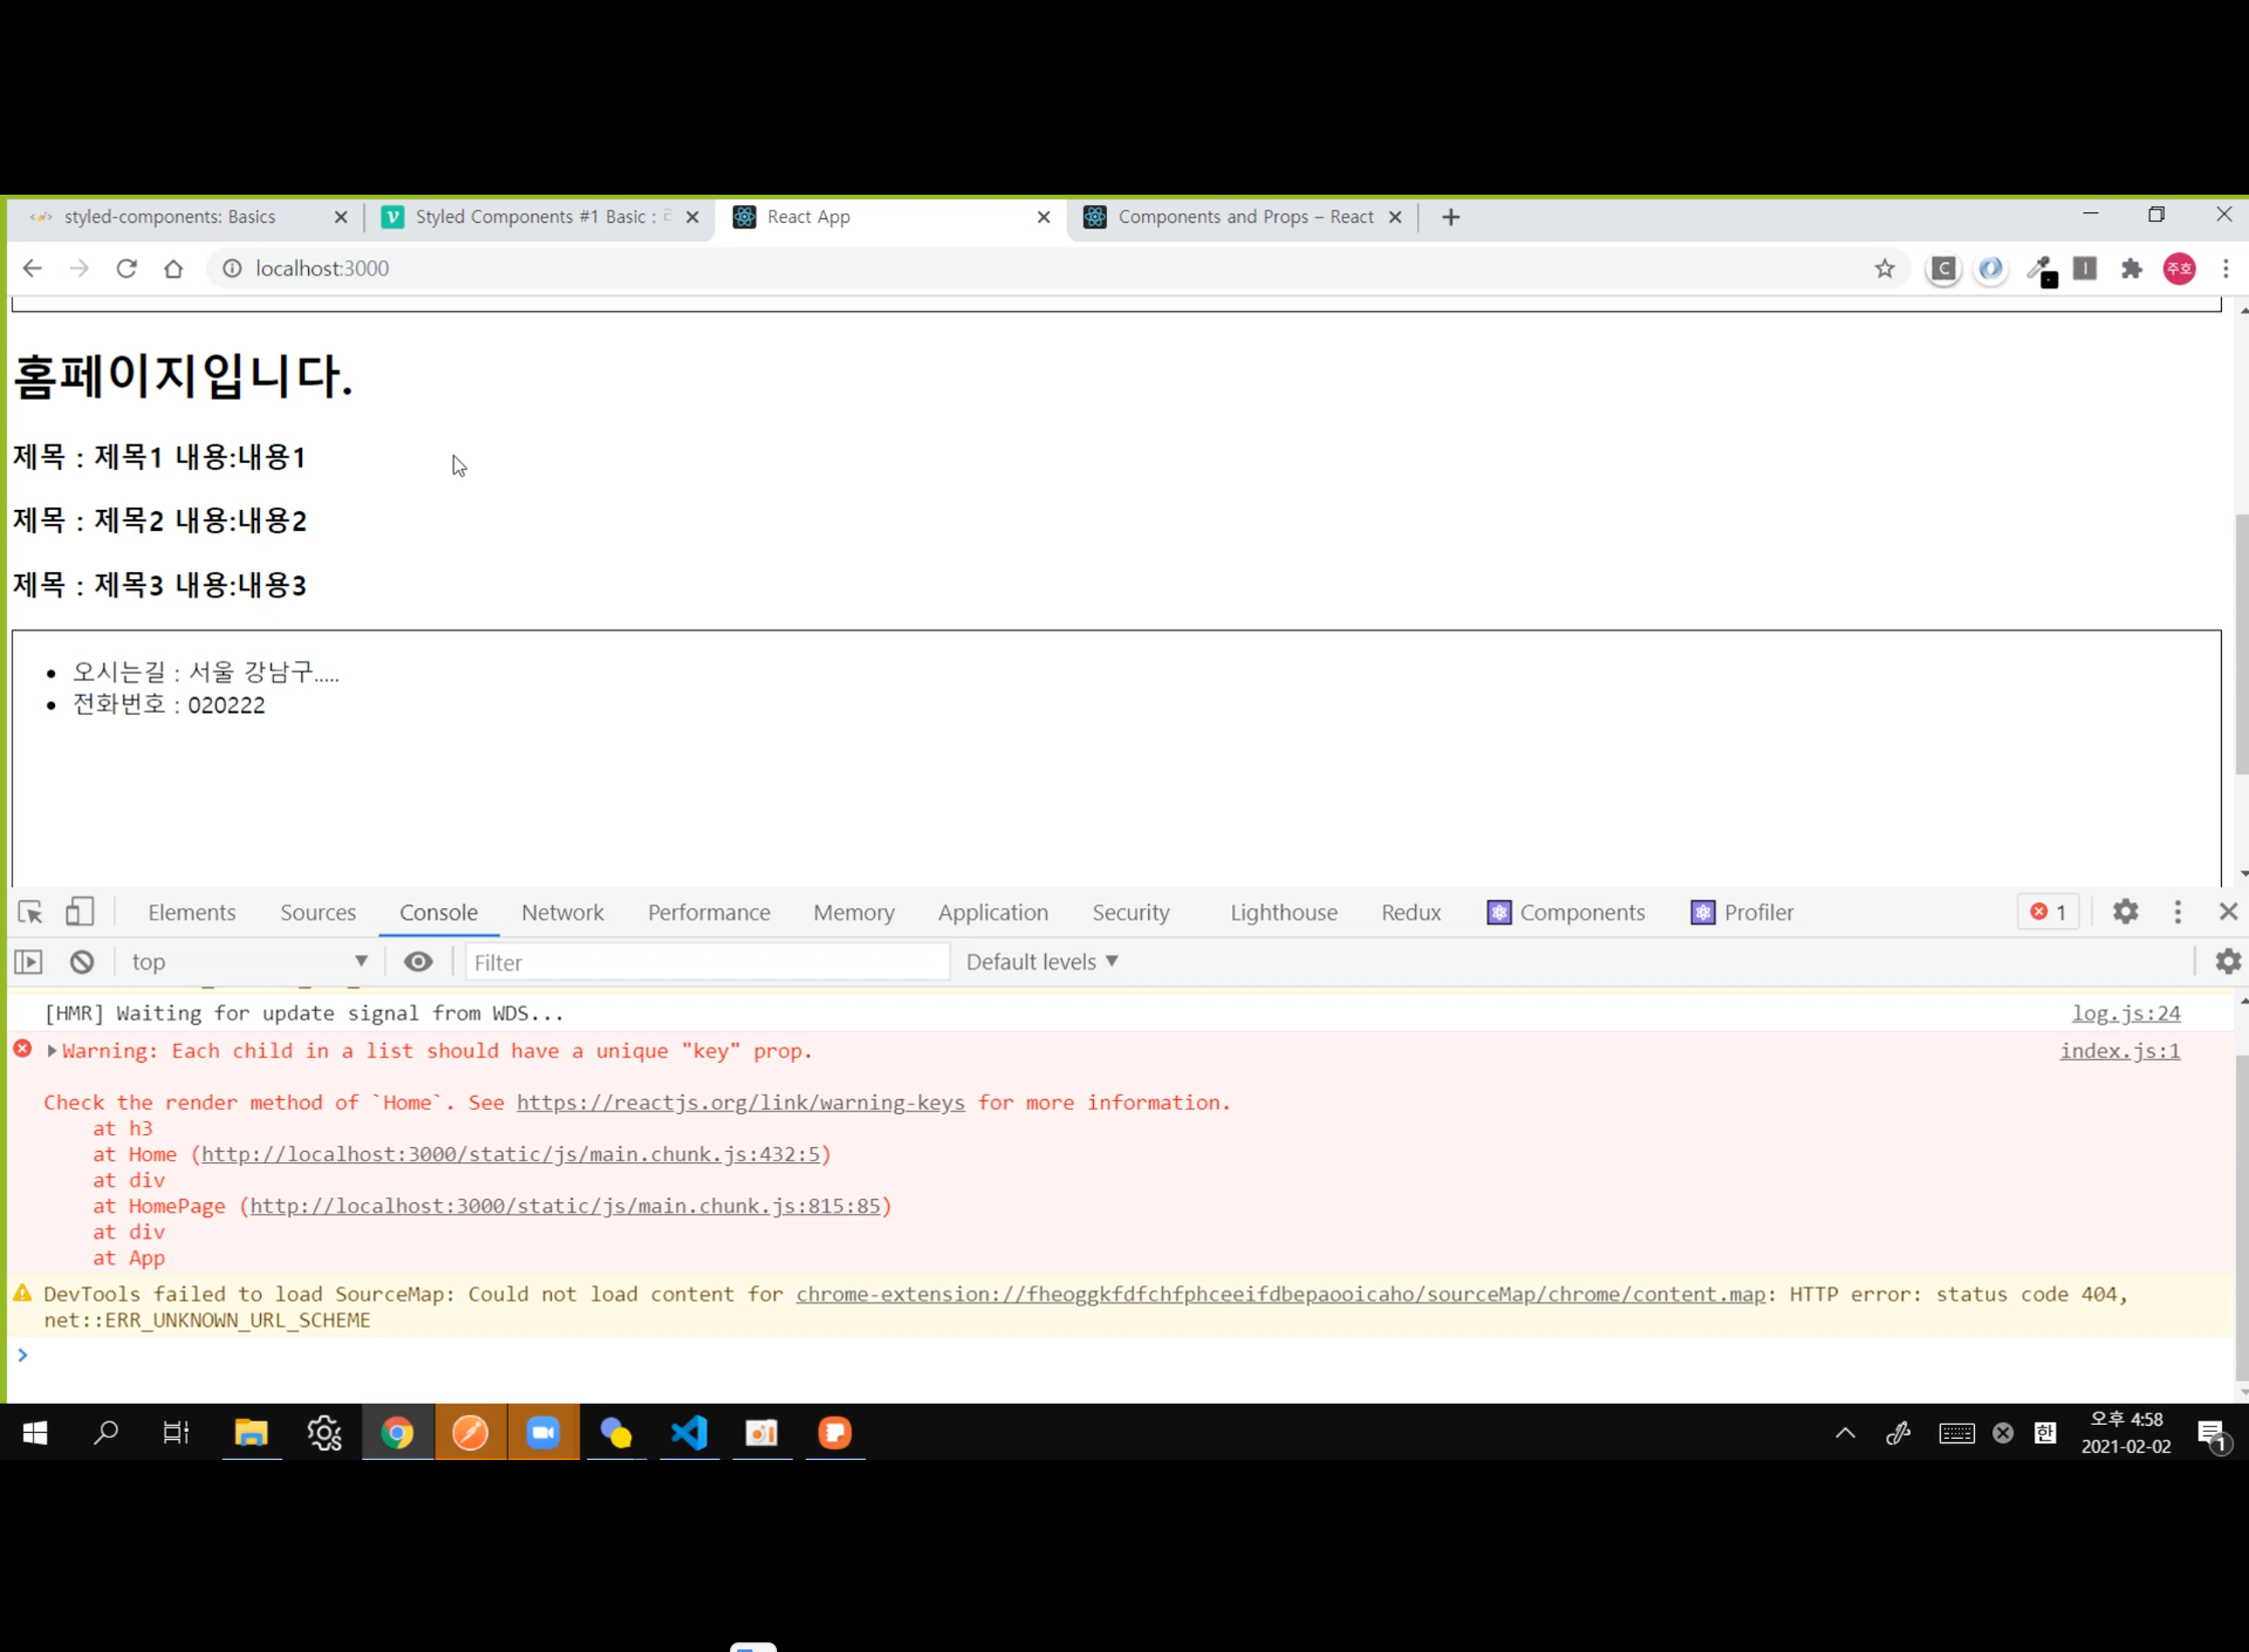The height and width of the screenshot is (1652, 2249).
Task: Open the browser home page icon
Action: tap(173, 268)
